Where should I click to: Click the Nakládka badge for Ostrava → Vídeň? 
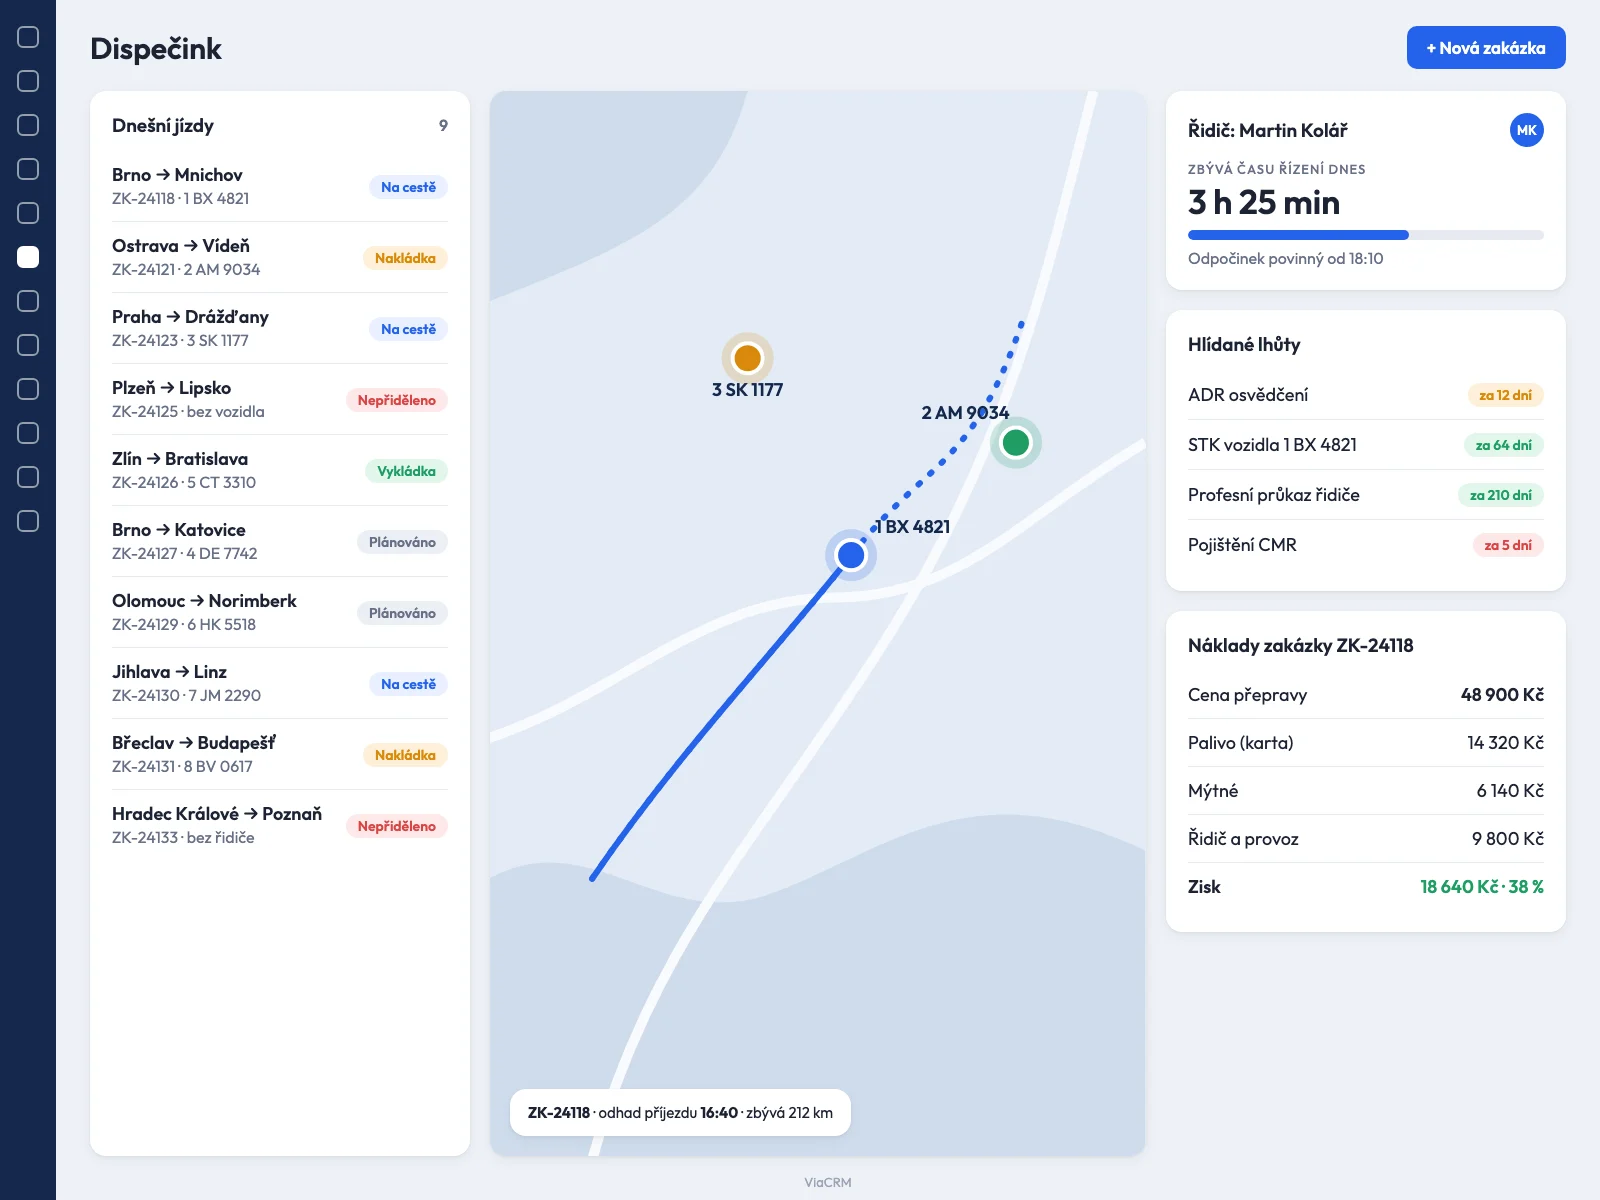click(x=405, y=258)
